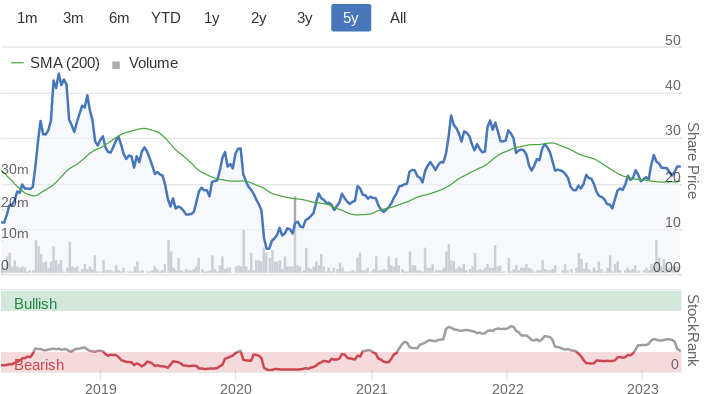706x394 pixels.
Task: Click the grey Volume square icon
Action: (x=116, y=65)
